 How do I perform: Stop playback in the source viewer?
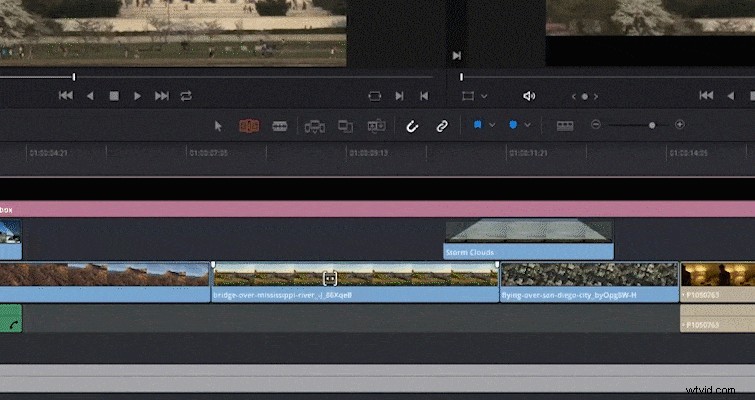[114, 96]
